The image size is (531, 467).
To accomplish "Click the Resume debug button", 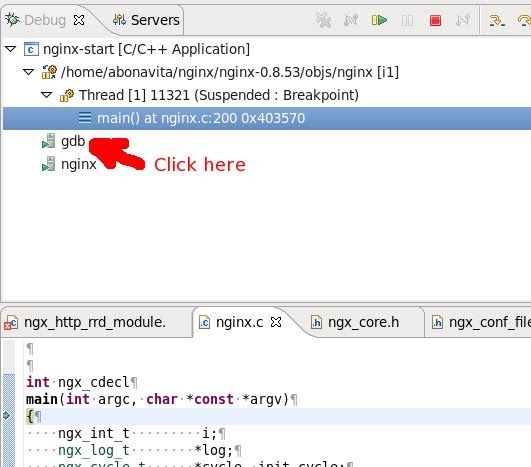I will tap(379, 20).
